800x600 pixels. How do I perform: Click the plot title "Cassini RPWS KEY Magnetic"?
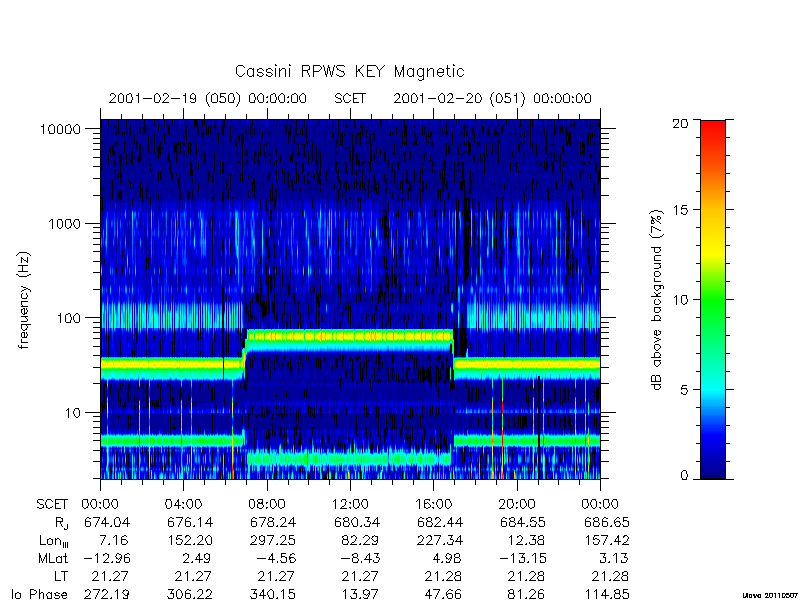click(x=349, y=71)
